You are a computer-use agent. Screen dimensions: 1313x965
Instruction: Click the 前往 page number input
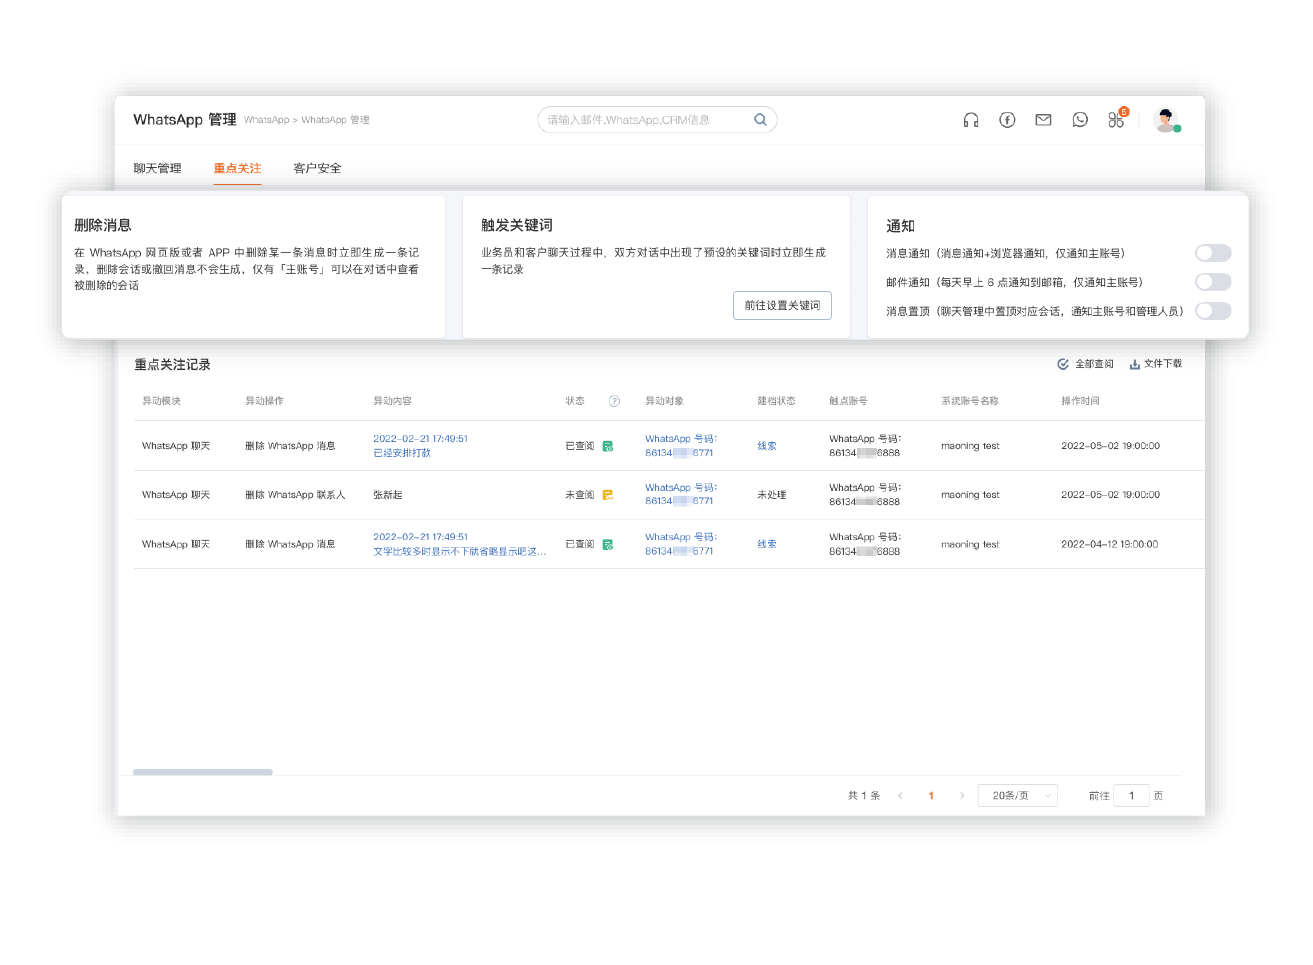(x=1131, y=796)
